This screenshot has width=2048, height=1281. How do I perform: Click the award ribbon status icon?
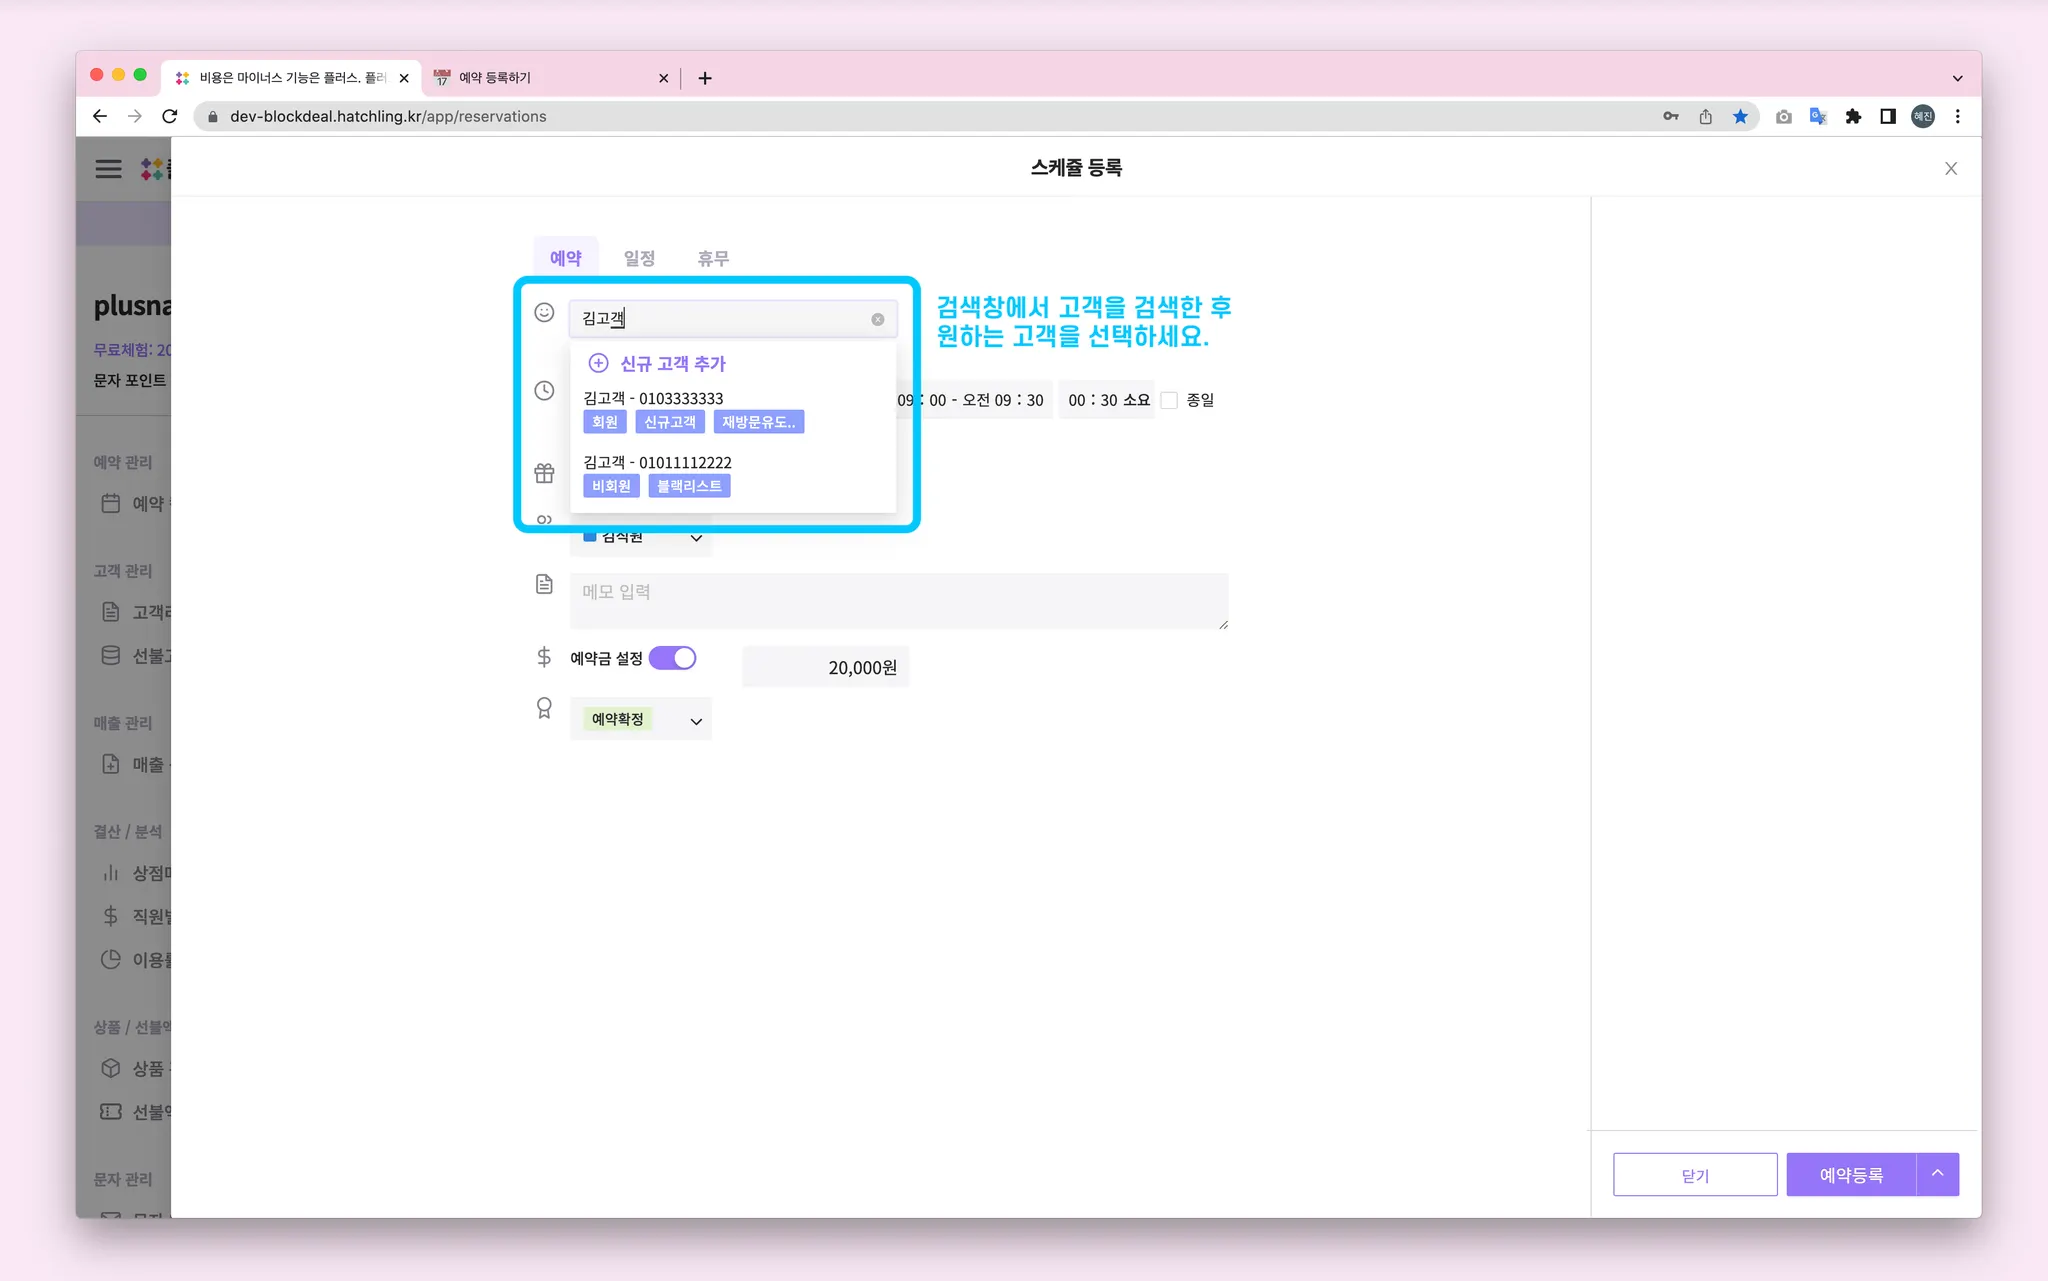544,709
